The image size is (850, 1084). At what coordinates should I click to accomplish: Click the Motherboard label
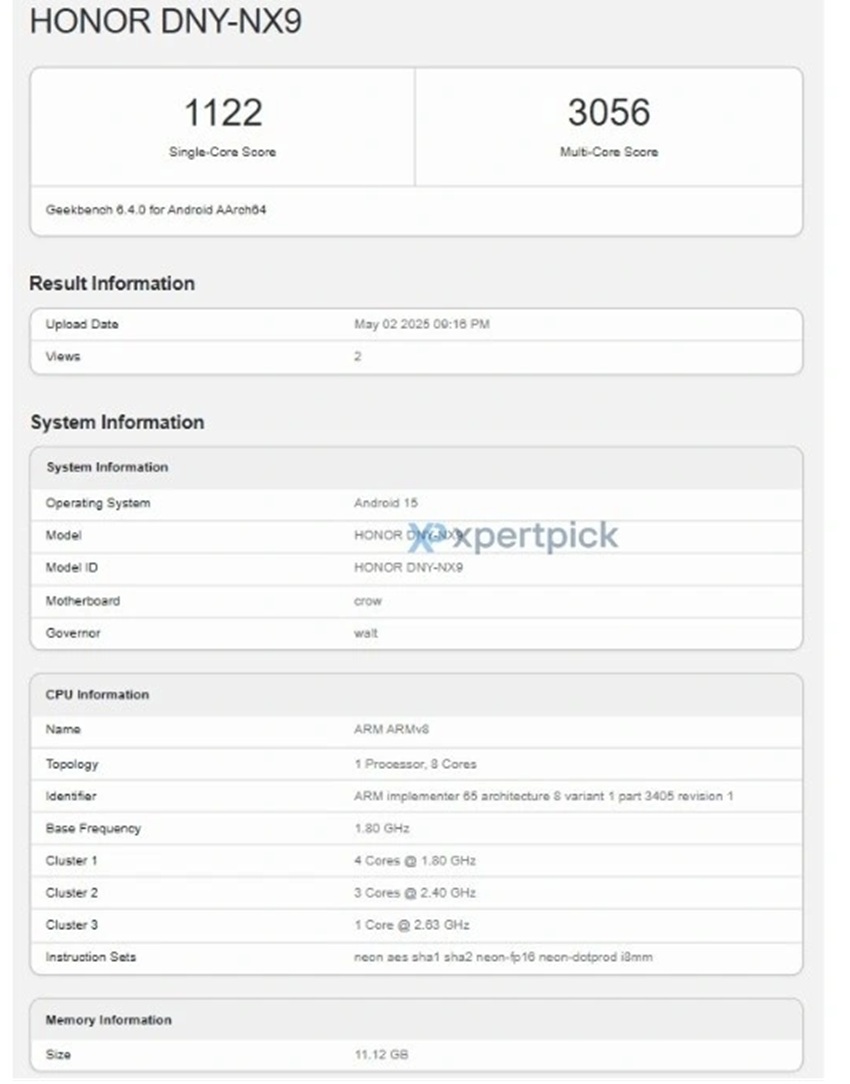(x=82, y=601)
